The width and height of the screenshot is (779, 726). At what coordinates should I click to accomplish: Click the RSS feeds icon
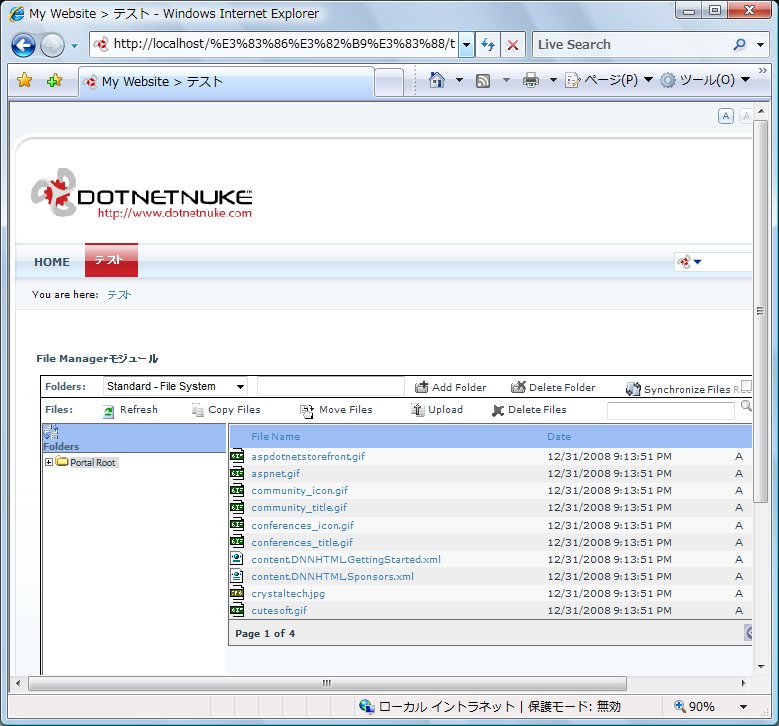click(483, 81)
